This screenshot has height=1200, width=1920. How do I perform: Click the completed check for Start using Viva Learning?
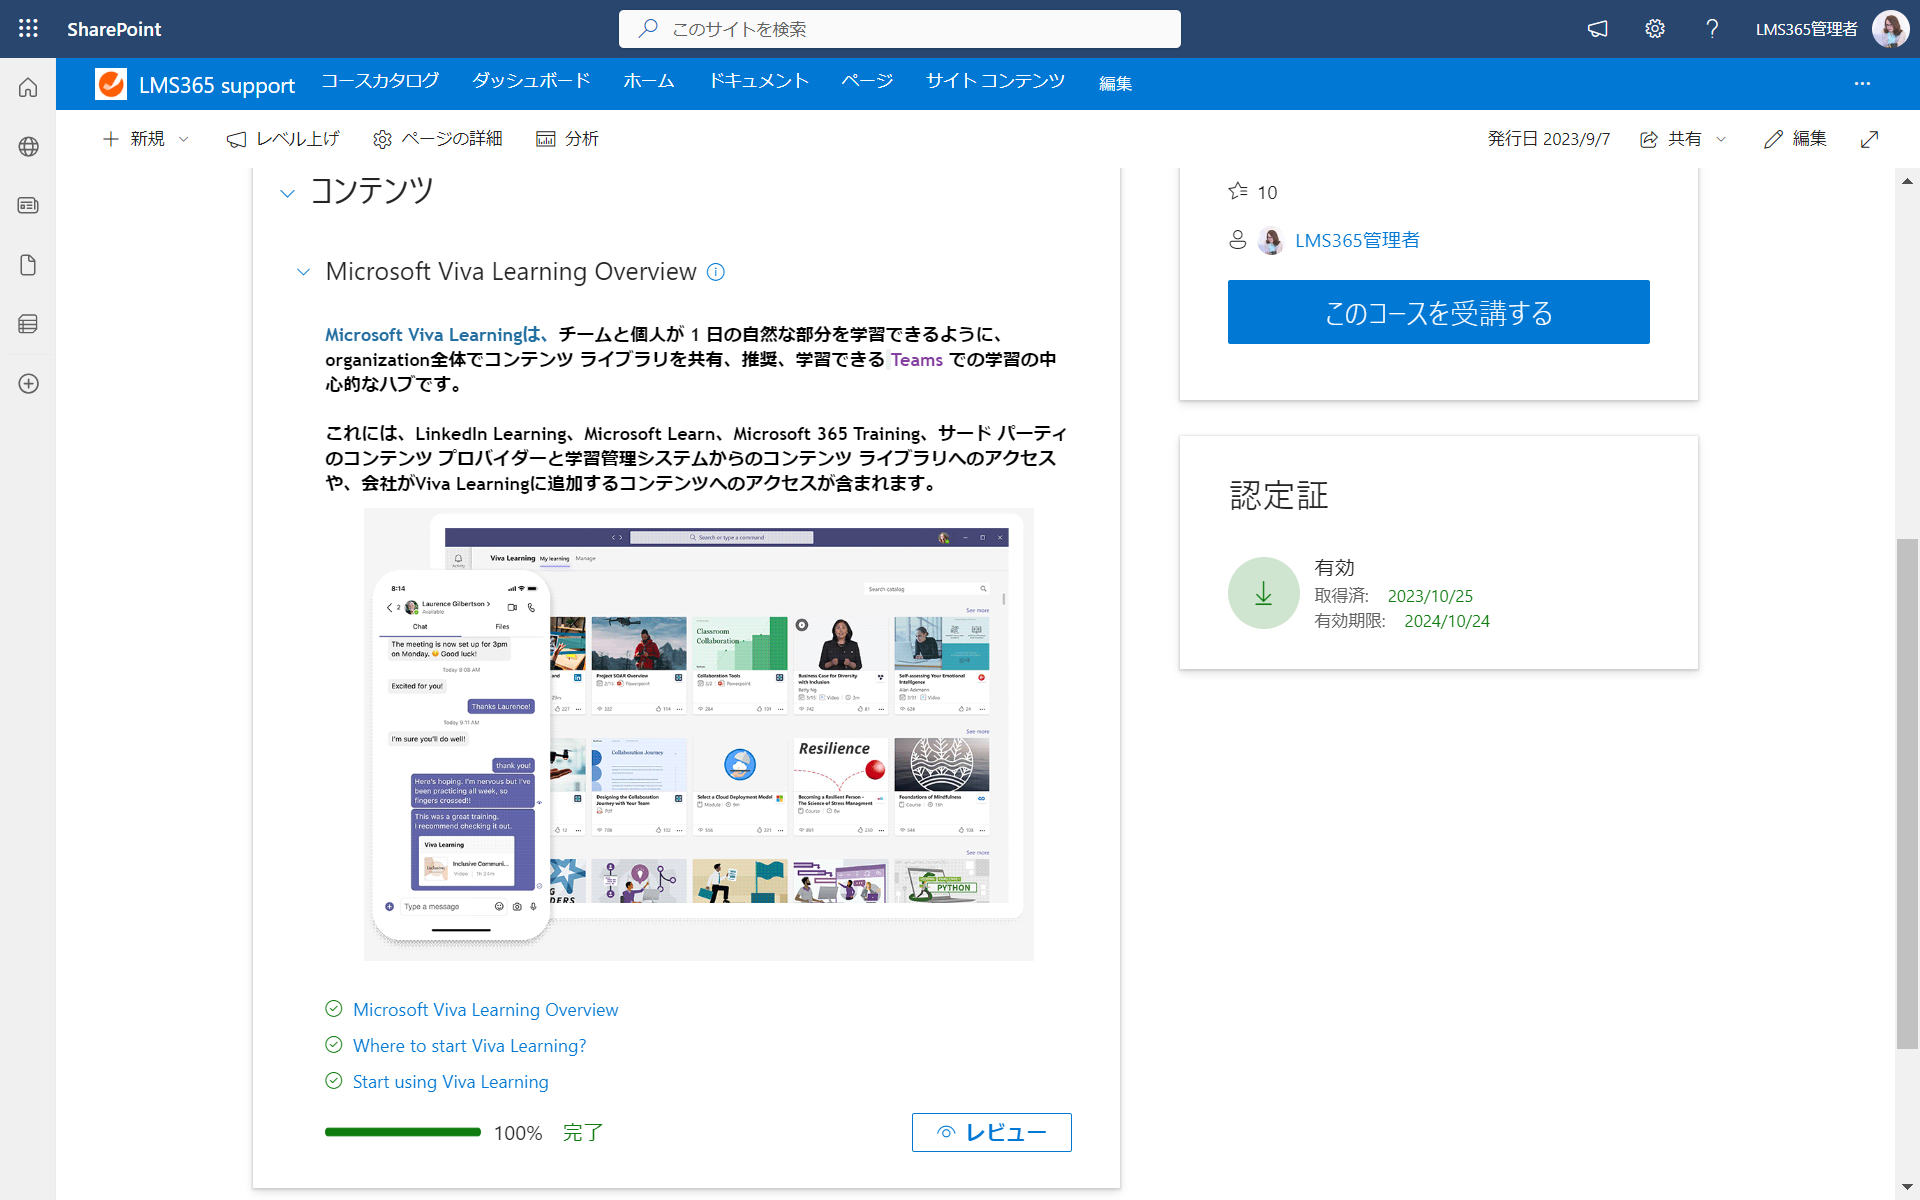[x=334, y=1081]
